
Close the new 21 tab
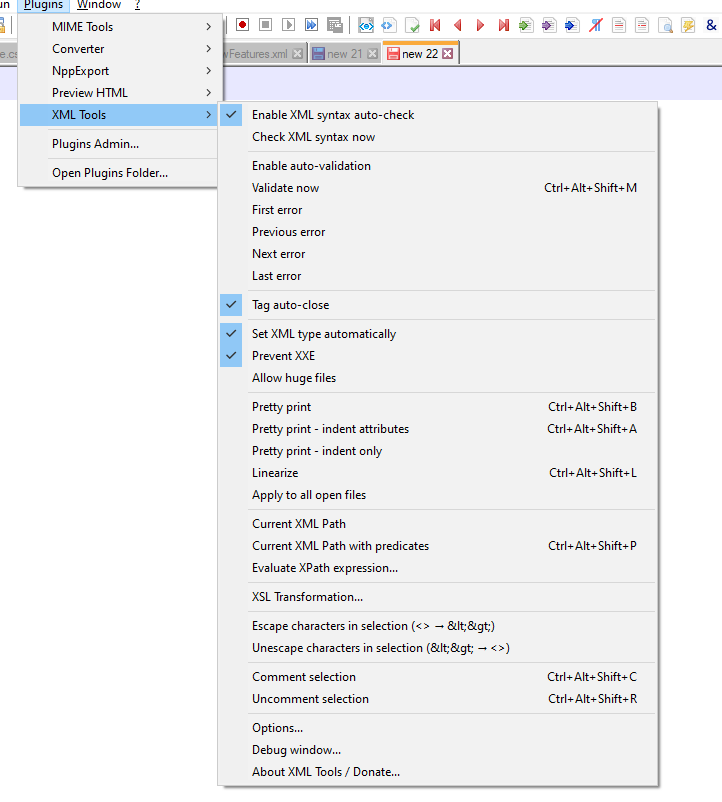pos(373,54)
